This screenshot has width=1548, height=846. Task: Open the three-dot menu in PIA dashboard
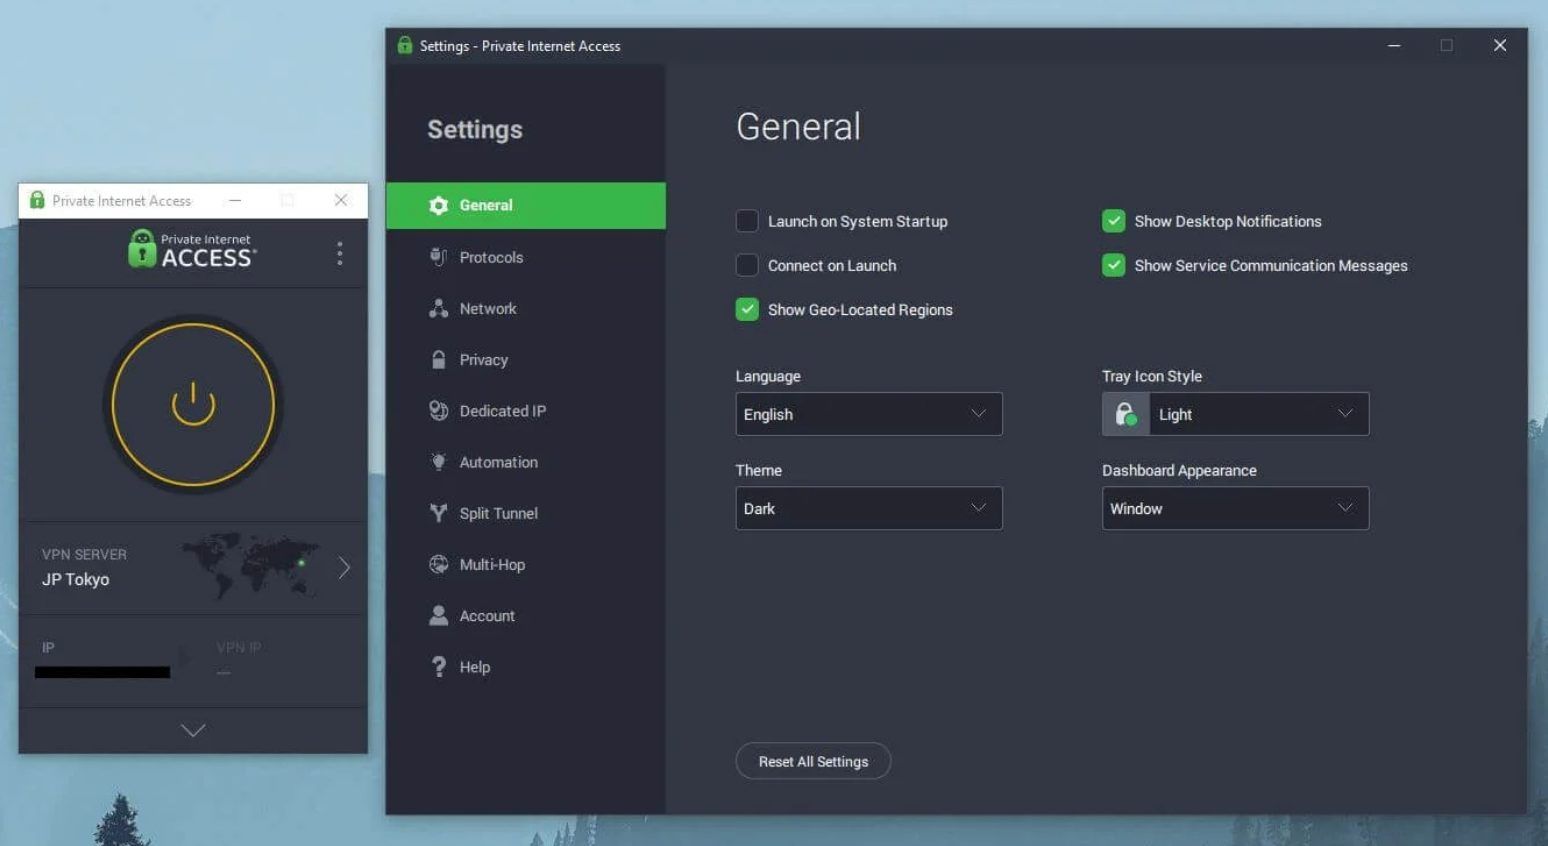(x=340, y=253)
